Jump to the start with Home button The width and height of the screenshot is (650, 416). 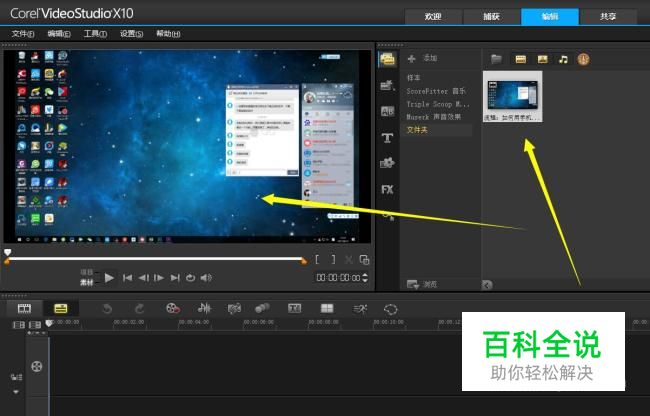click(127, 278)
